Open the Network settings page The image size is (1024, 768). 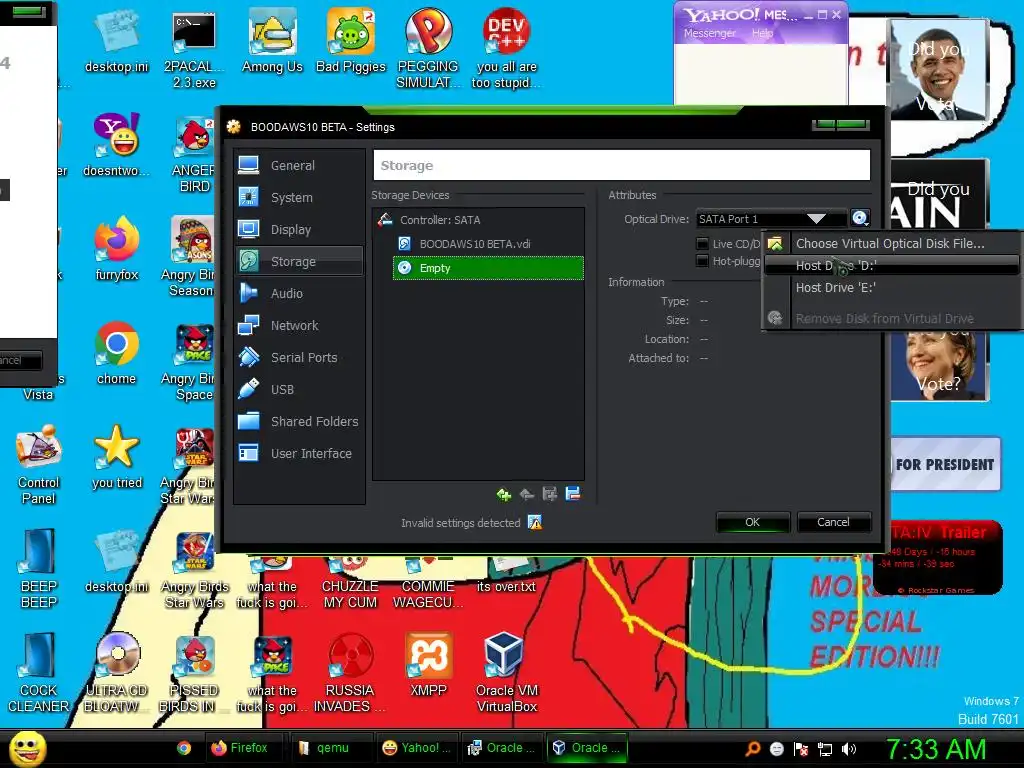(298, 325)
